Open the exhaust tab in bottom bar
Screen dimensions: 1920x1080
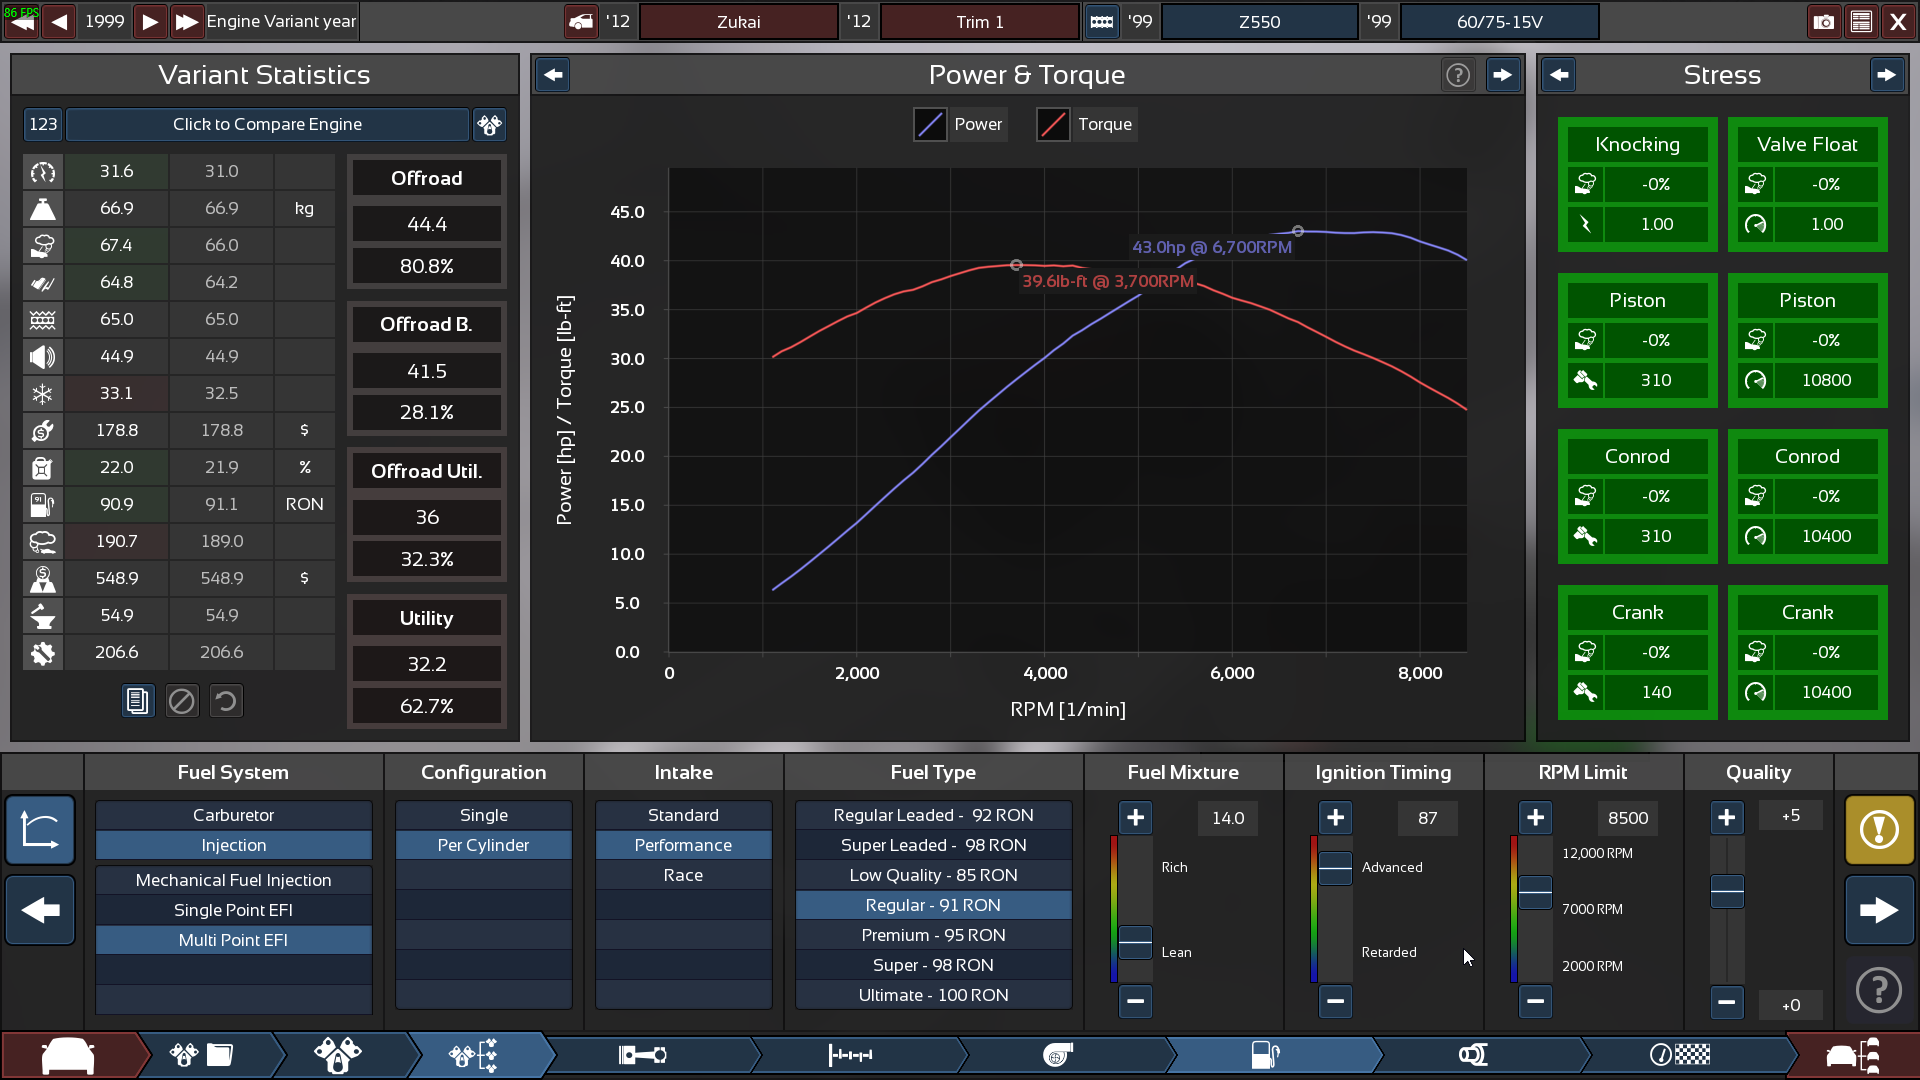(1474, 1055)
